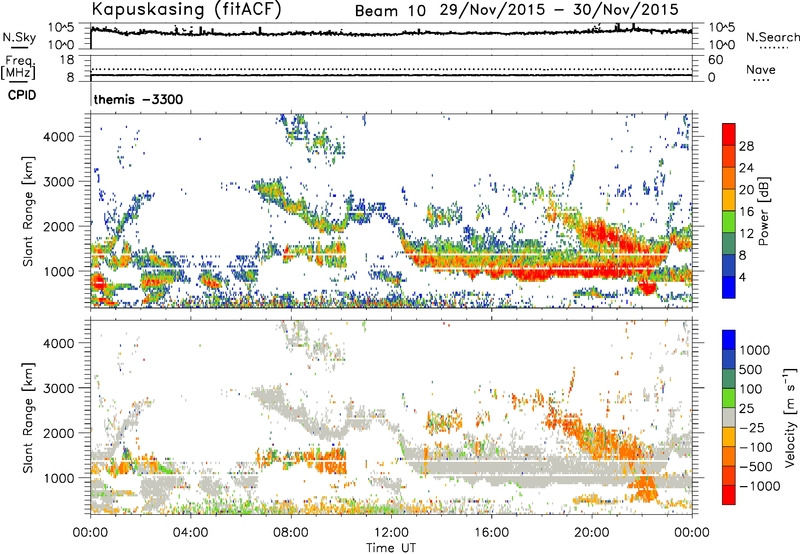Select the 25 tick on Velocity colorbar
The image size is (800, 554).
747,408
